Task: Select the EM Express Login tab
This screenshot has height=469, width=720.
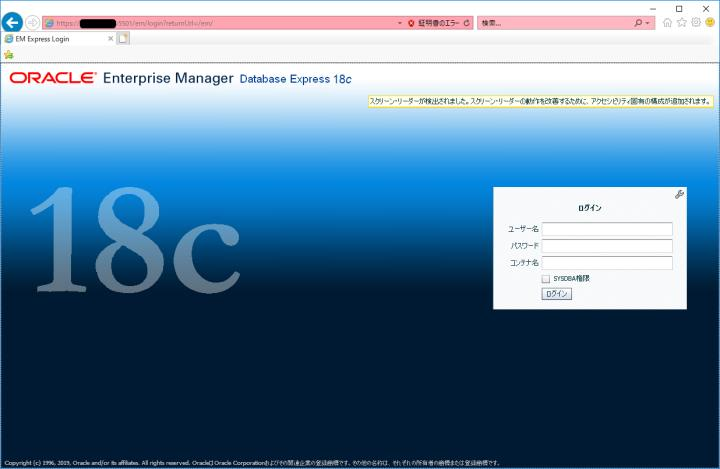Action: 54,39
